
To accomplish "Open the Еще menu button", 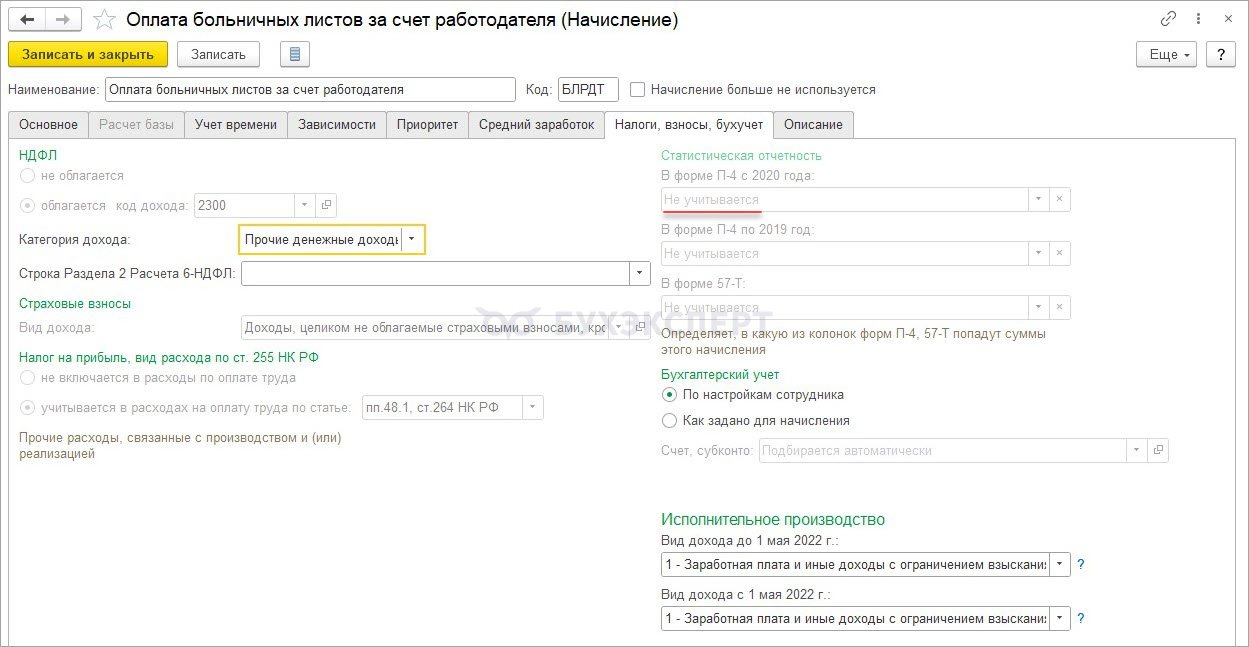I will 1167,54.
